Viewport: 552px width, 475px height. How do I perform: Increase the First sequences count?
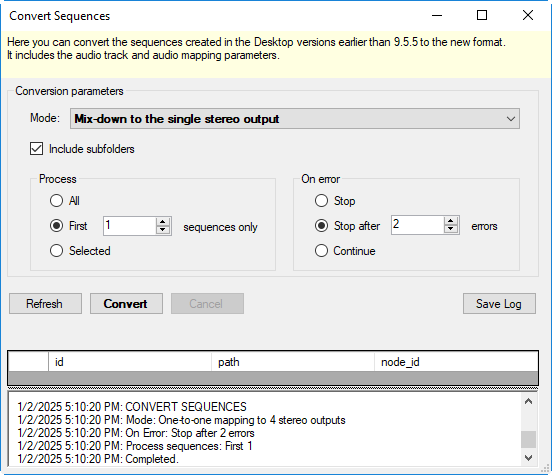[163, 222]
